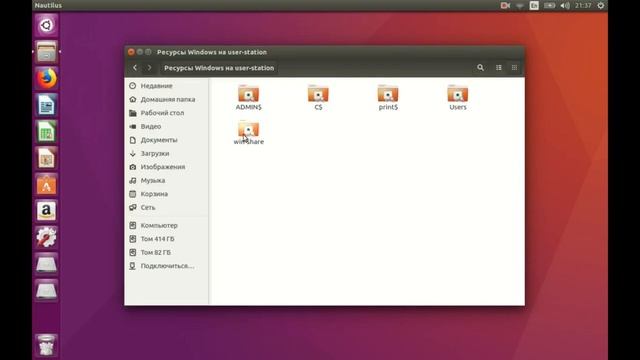
Task: Launch LibreOffice Impress from the launcher
Action: [x=46, y=158]
